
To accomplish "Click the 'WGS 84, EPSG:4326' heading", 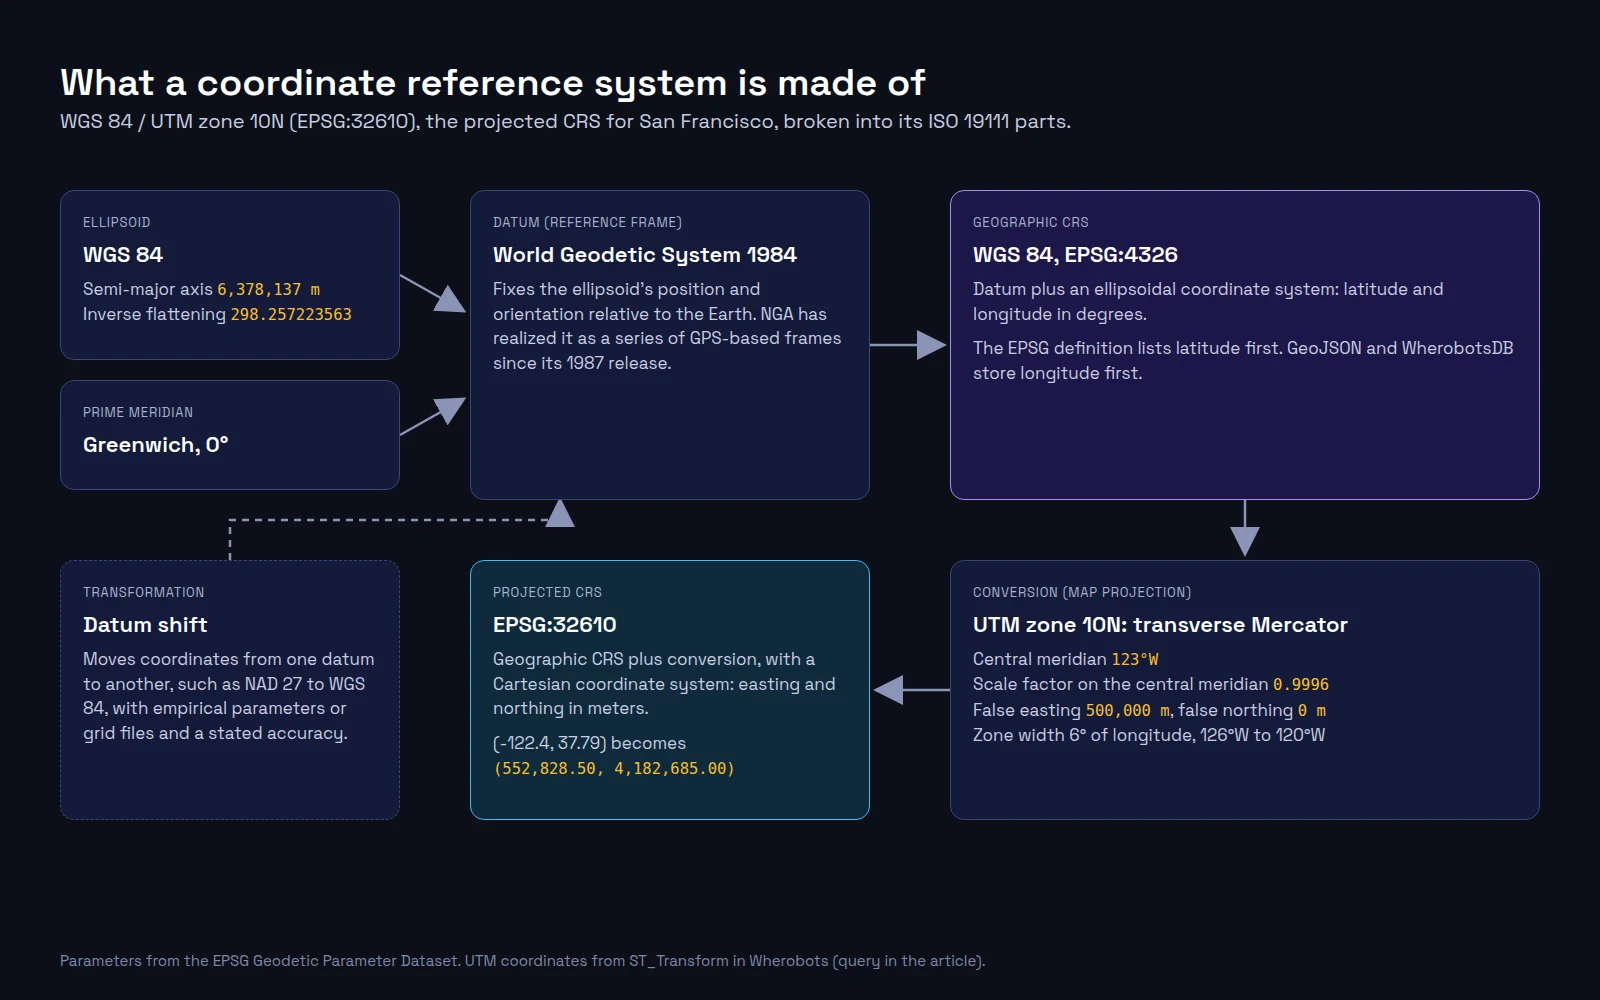I will coord(1075,255).
